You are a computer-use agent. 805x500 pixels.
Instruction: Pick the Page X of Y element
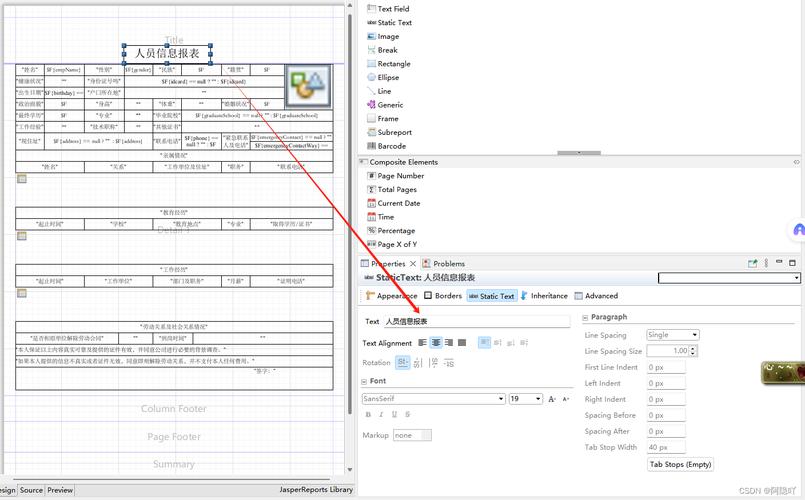[x=392, y=244]
